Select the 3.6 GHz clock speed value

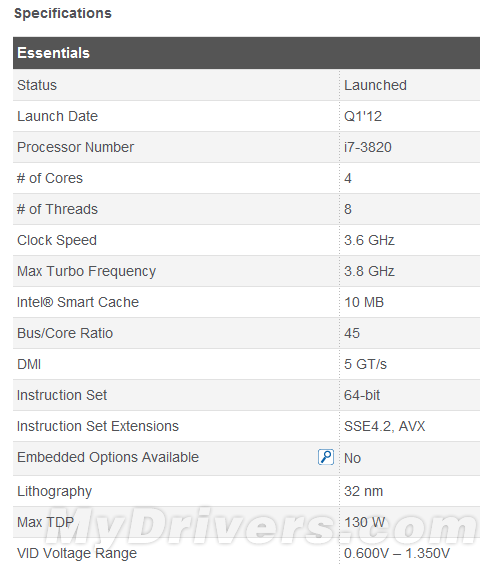coord(369,240)
